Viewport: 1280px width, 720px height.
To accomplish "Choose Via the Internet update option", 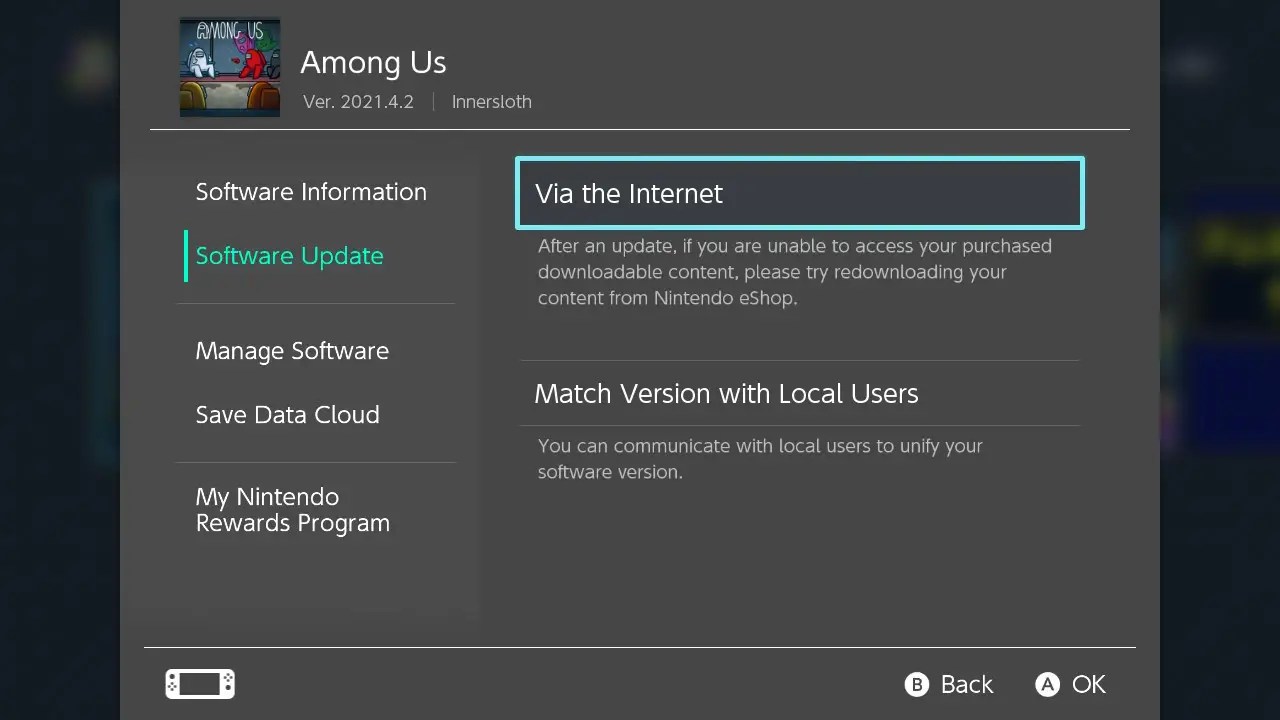I will click(x=799, y=193).
